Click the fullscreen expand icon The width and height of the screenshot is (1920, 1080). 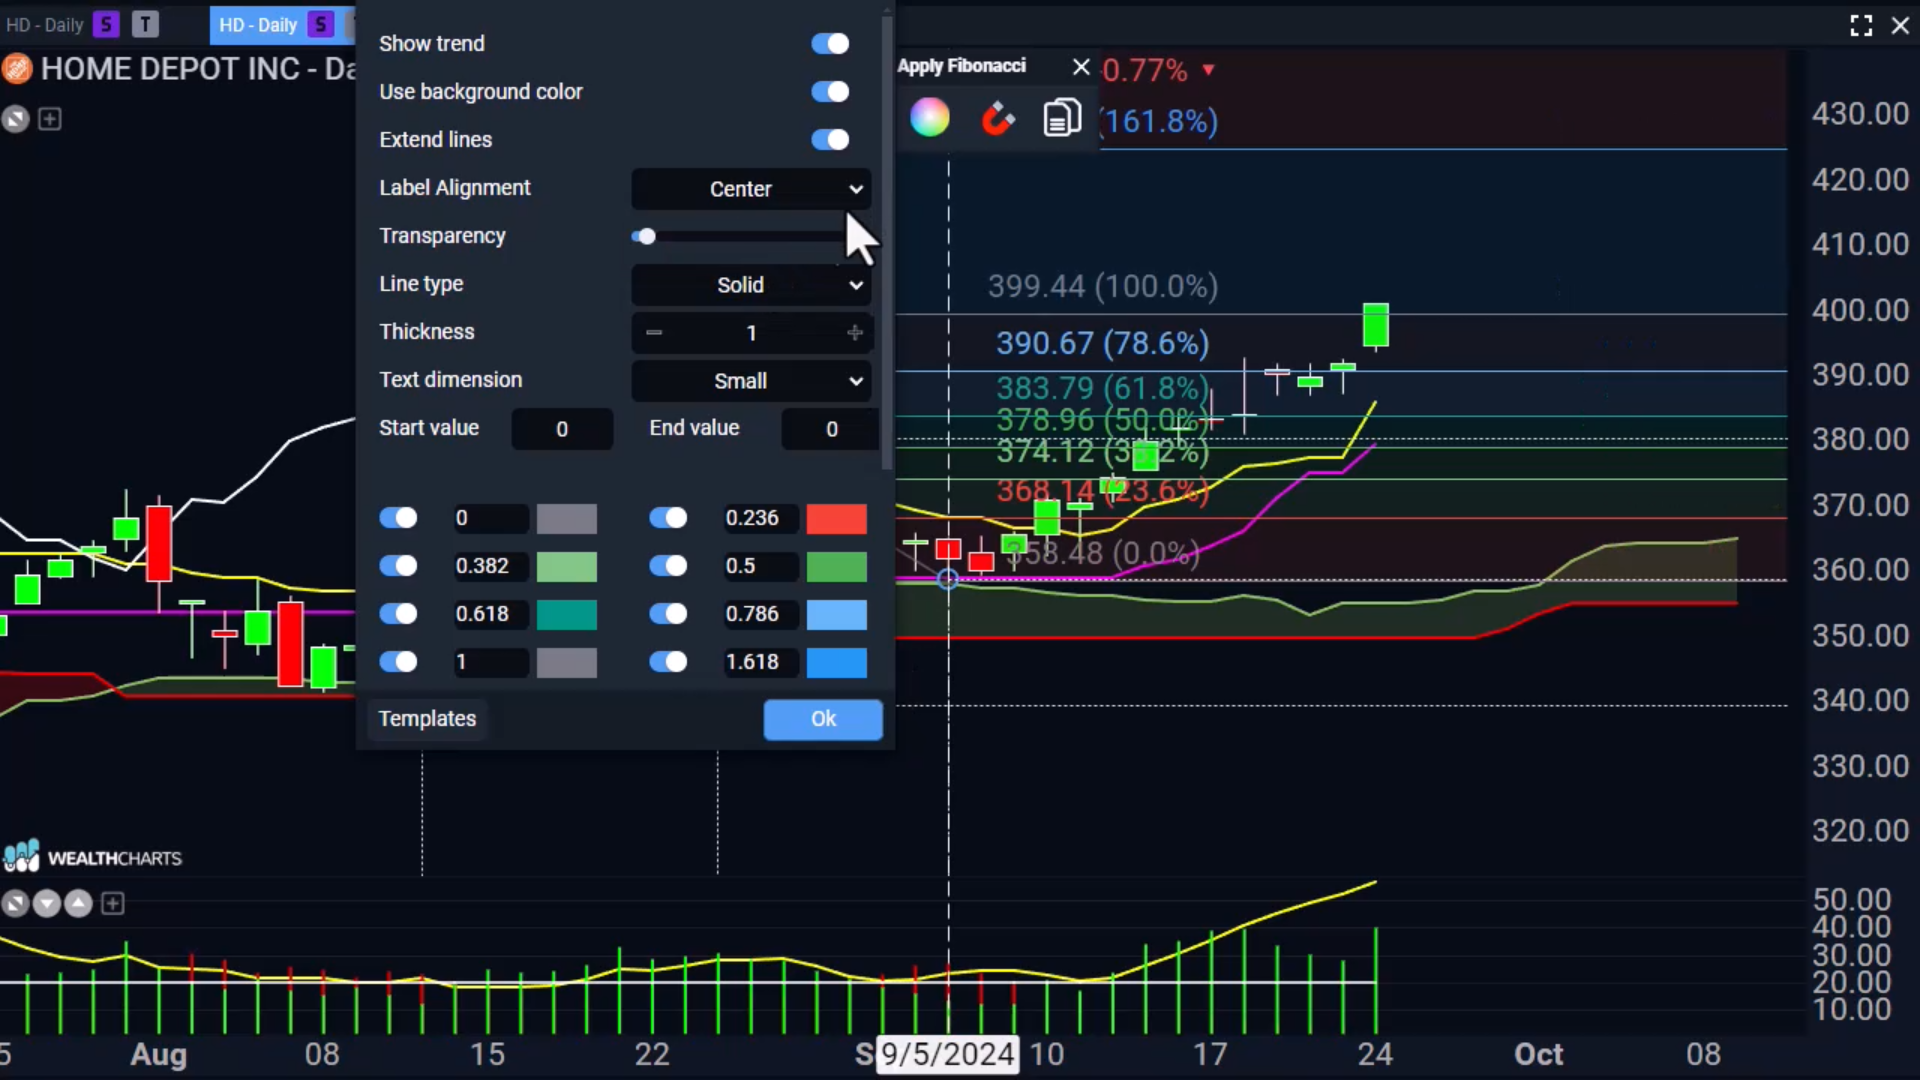[1861, 25]
